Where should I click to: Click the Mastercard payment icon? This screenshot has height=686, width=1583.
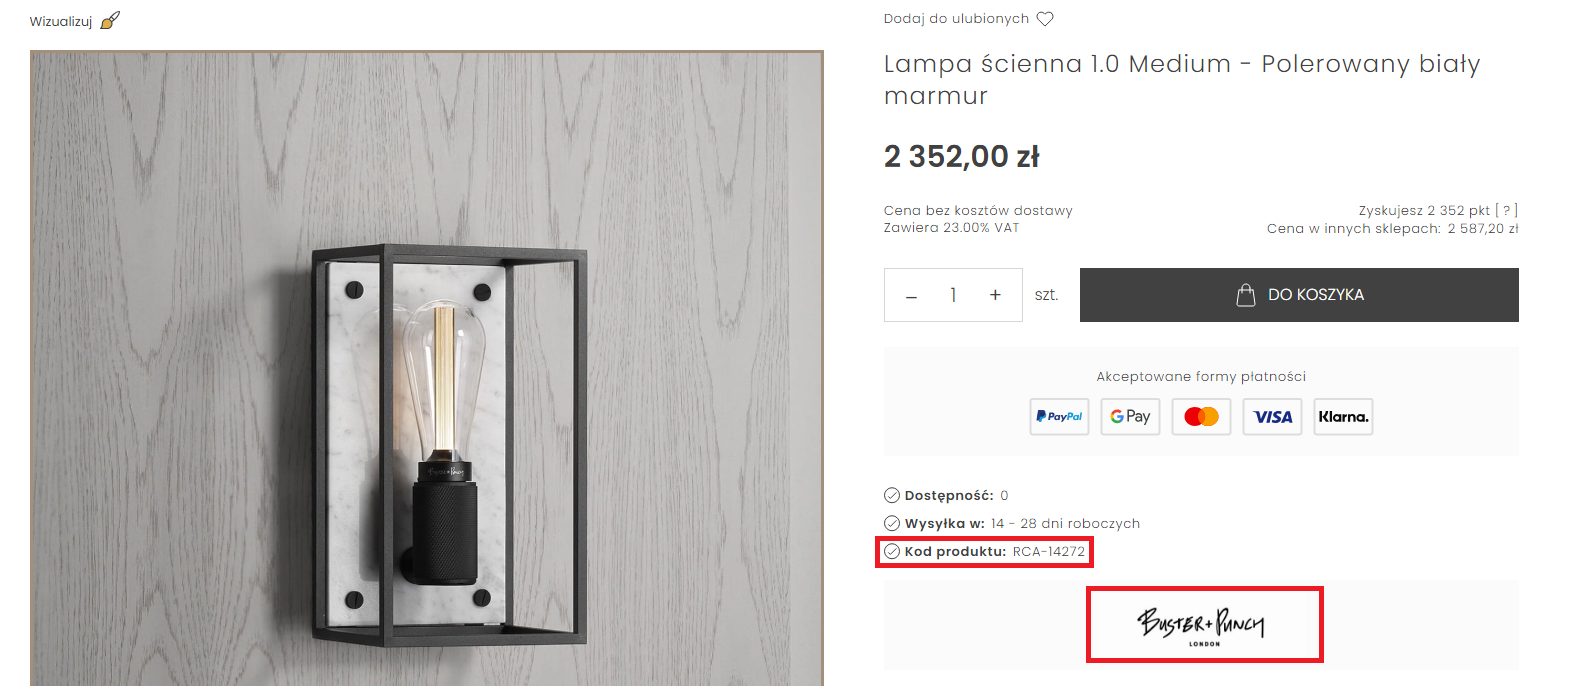pos(1201,417)
